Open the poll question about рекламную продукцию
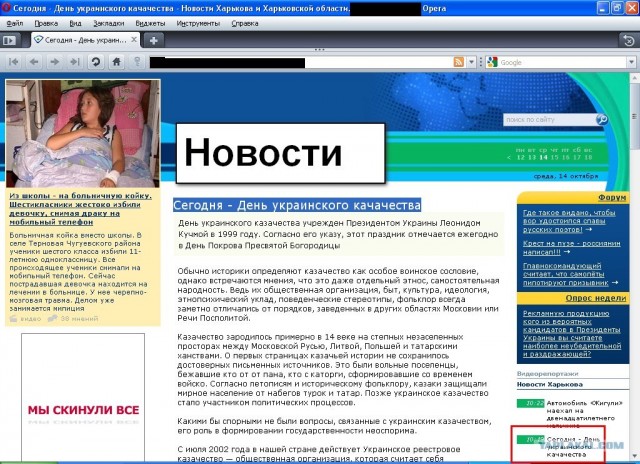The width and height of the screenshot is (640, 464). (572, 333)
